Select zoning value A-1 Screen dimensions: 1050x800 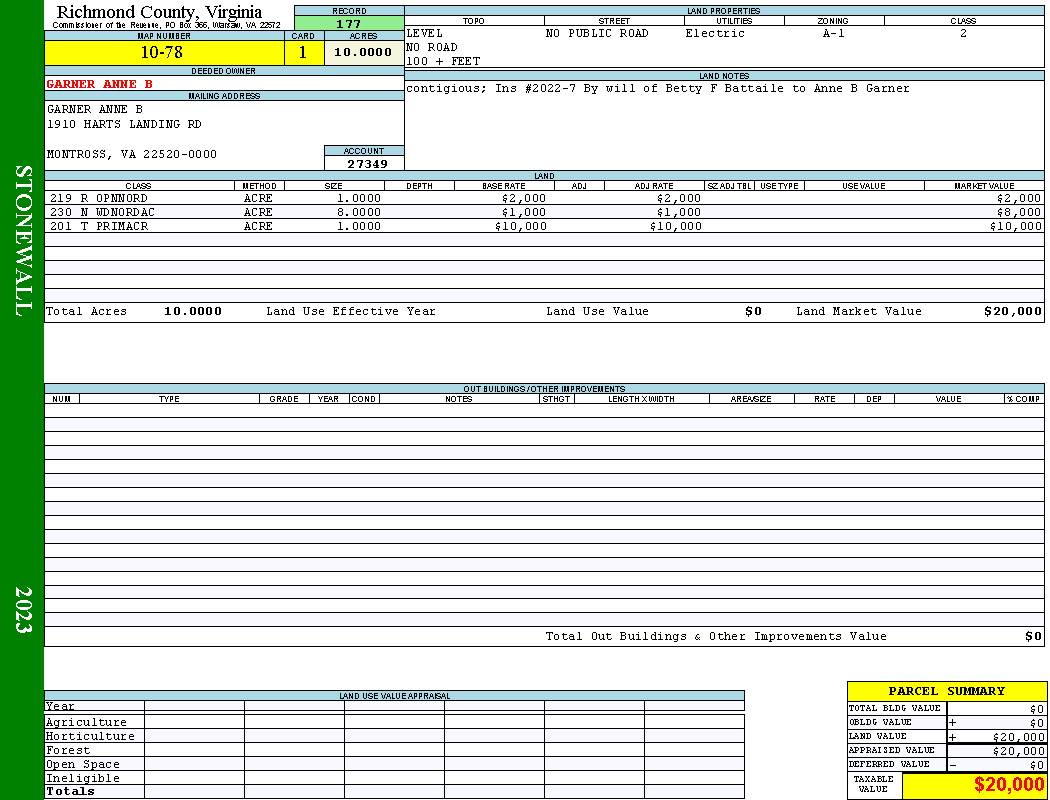pos(834,33)
